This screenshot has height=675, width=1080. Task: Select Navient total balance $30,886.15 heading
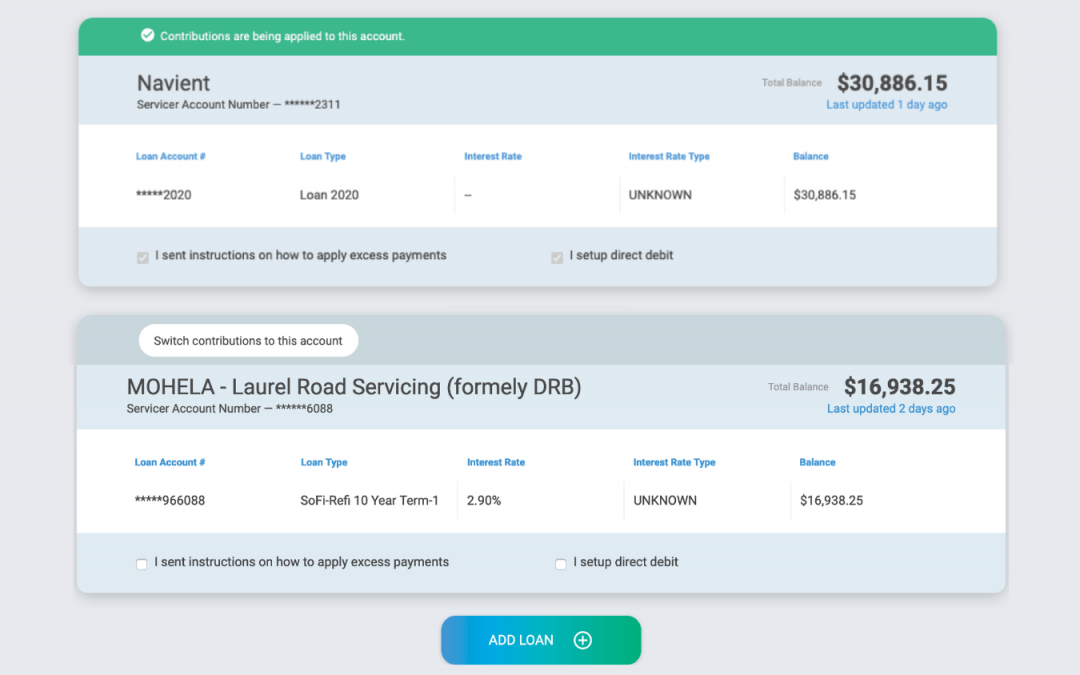(x=892, y=83)
